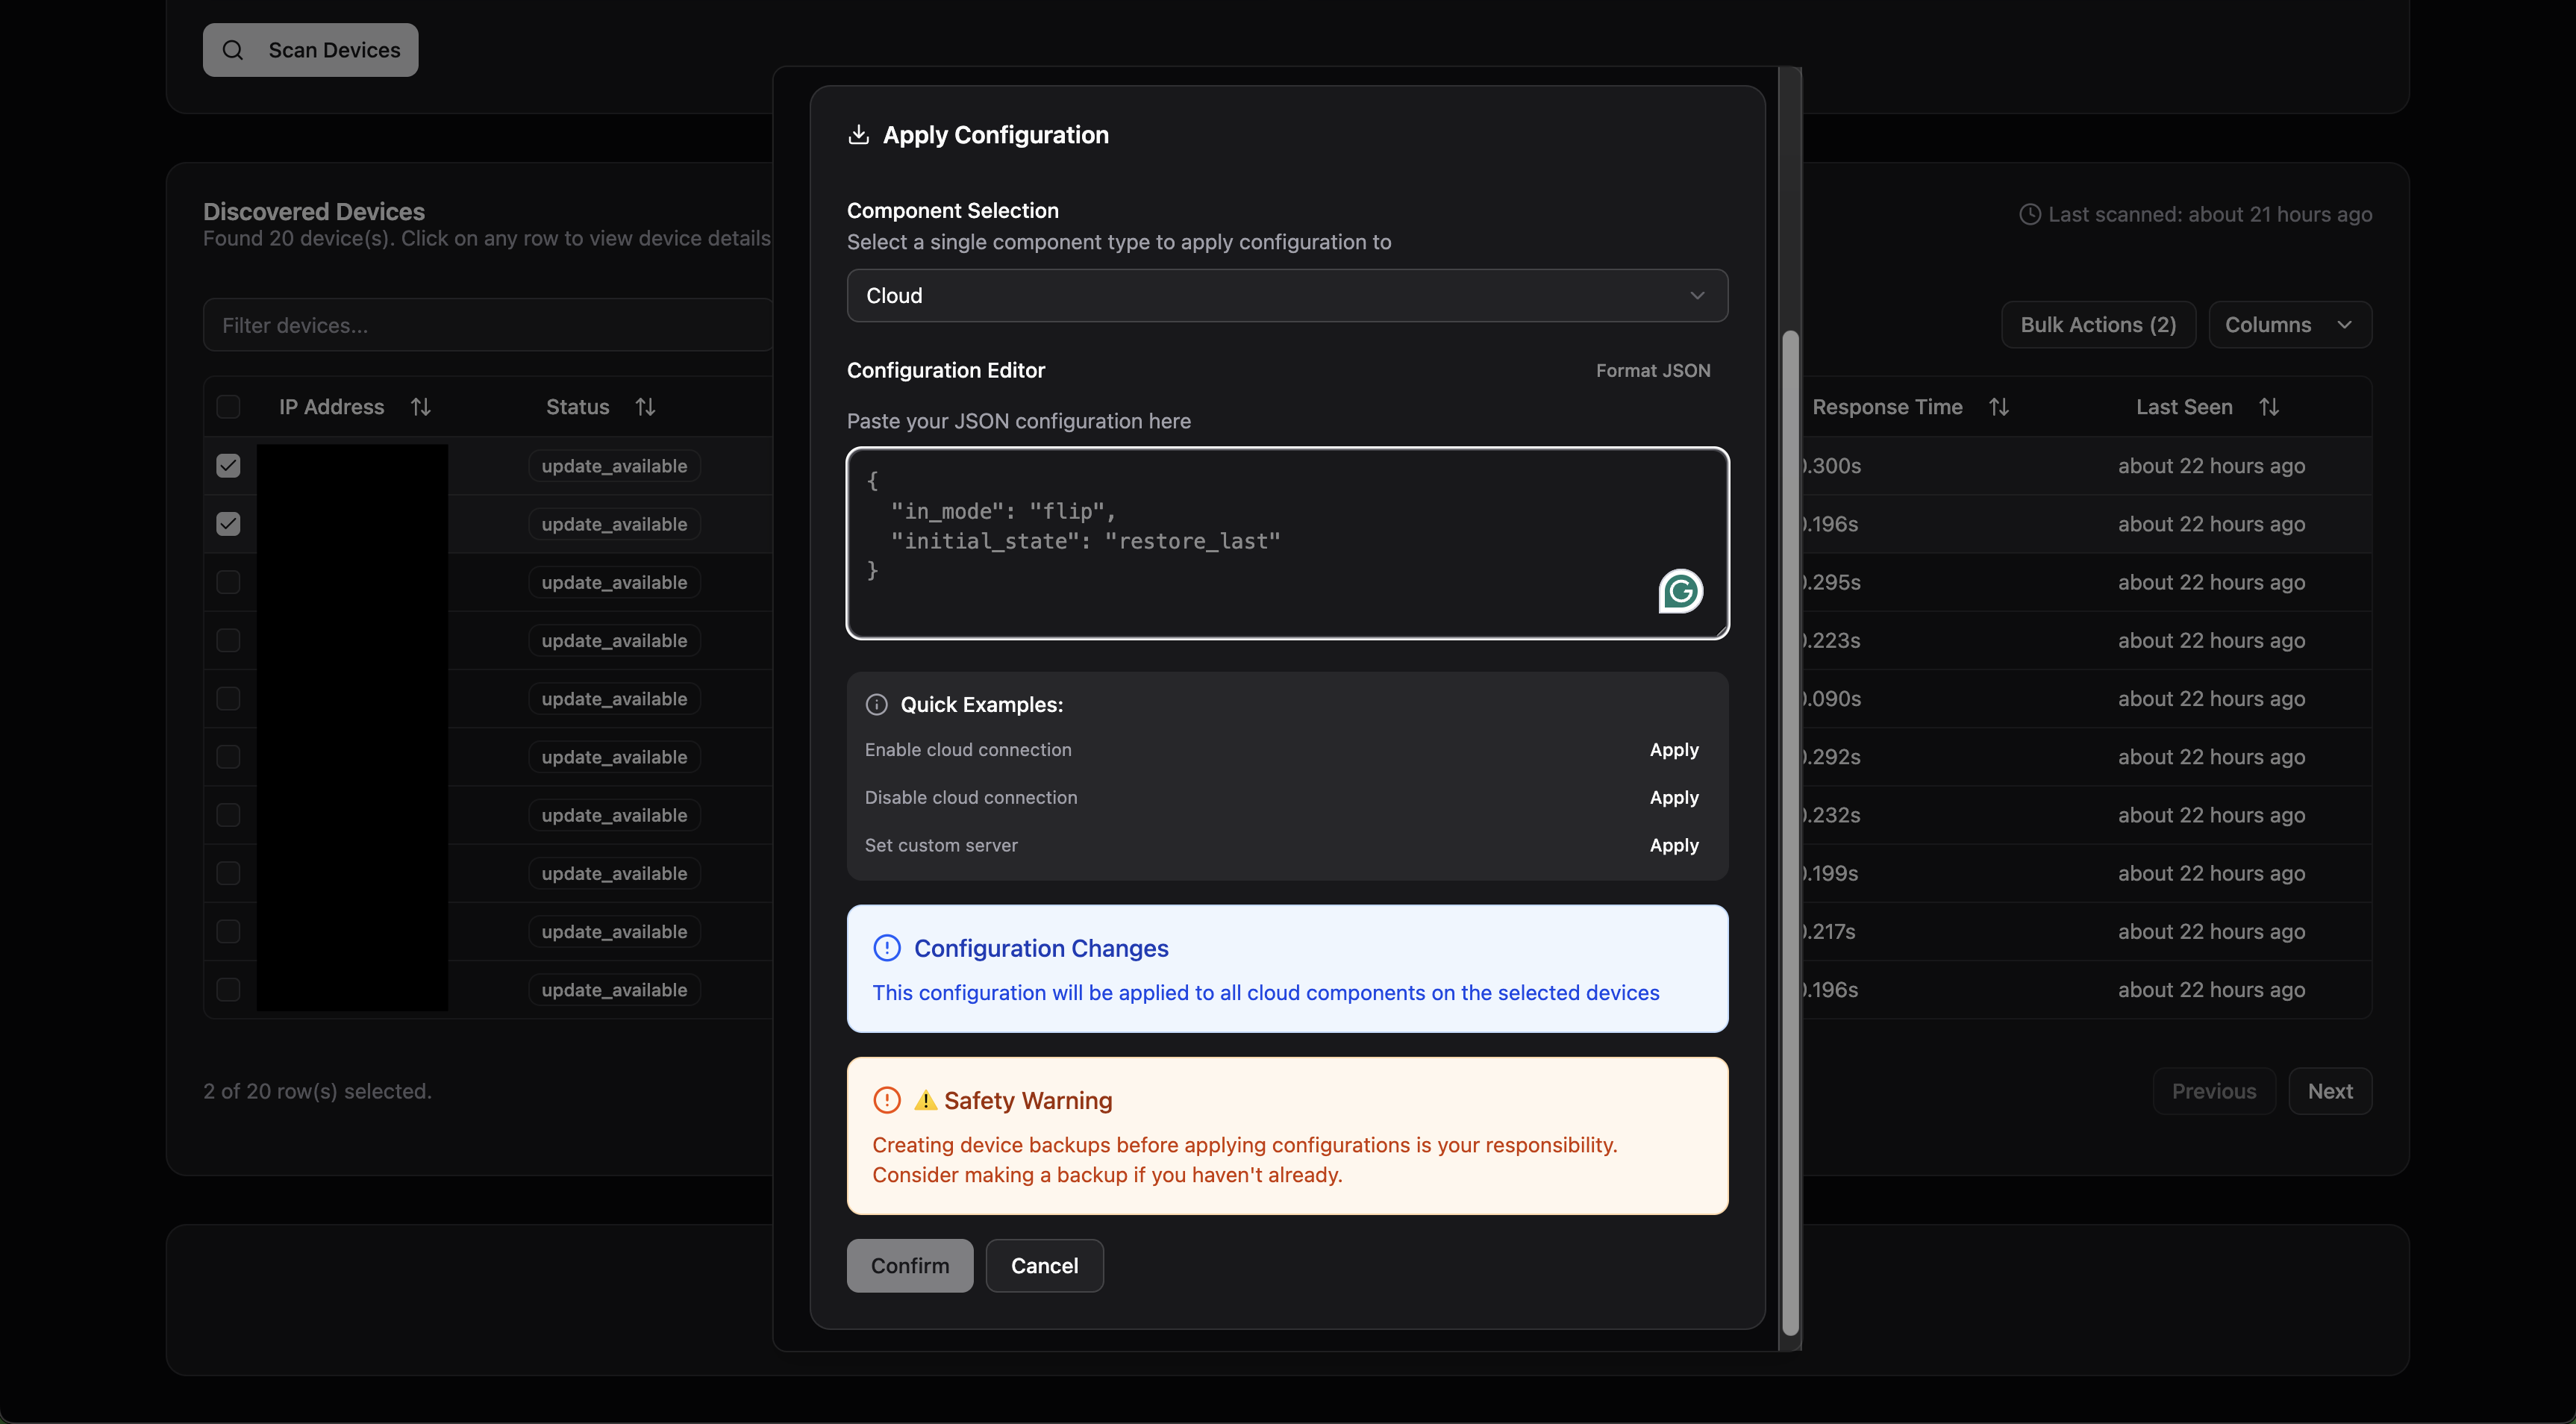Click the .223s response time cell
The height and width of the screenshot is (1424, 2576).
point(1832,641)
